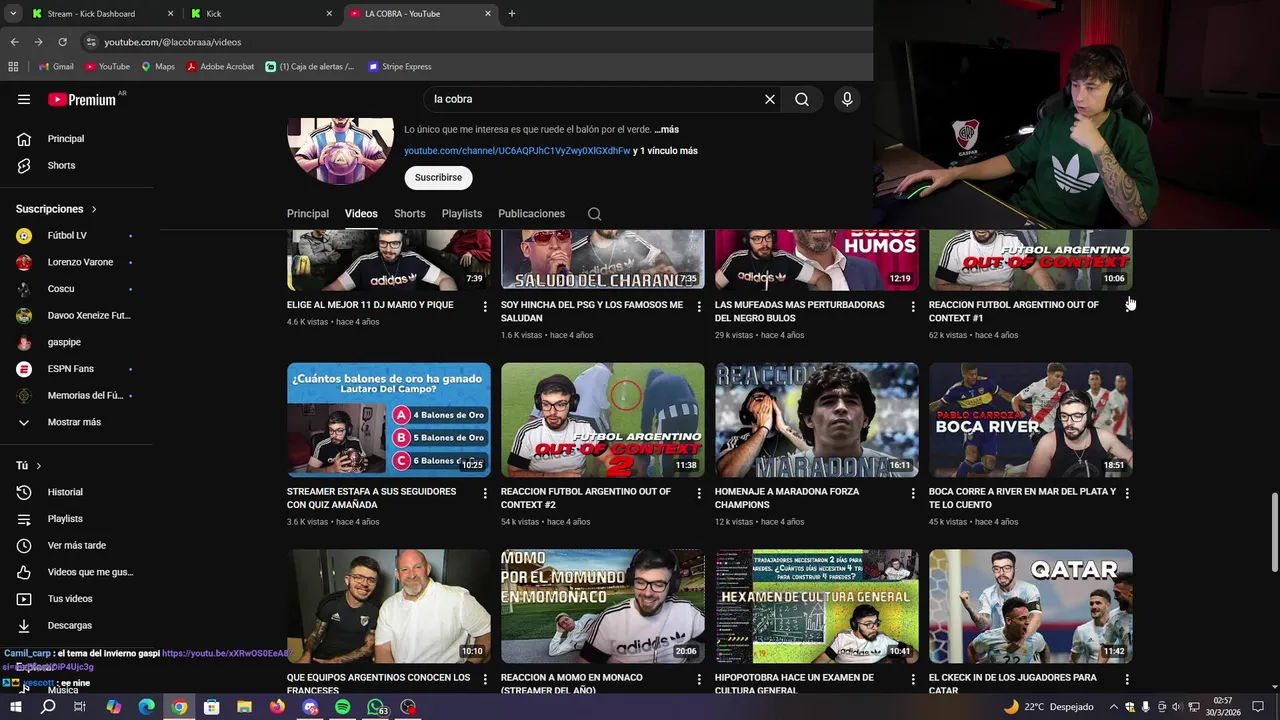Open BOCA RIVER video thumbnail
The image size is (1280, 720).
(1031, 420)
